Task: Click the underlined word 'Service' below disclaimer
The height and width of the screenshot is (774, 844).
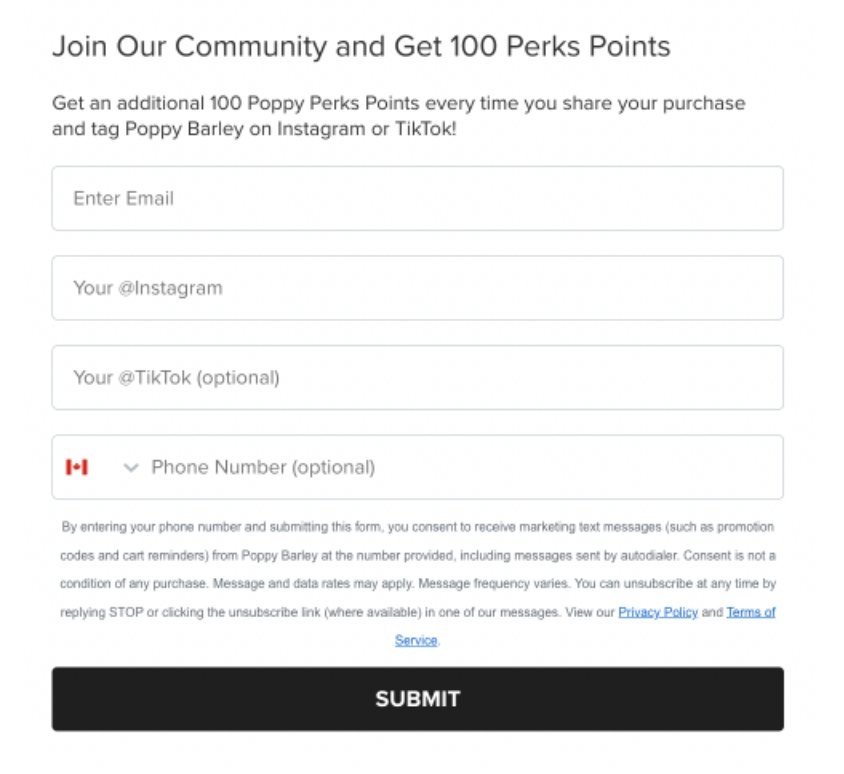Action: 416,640
